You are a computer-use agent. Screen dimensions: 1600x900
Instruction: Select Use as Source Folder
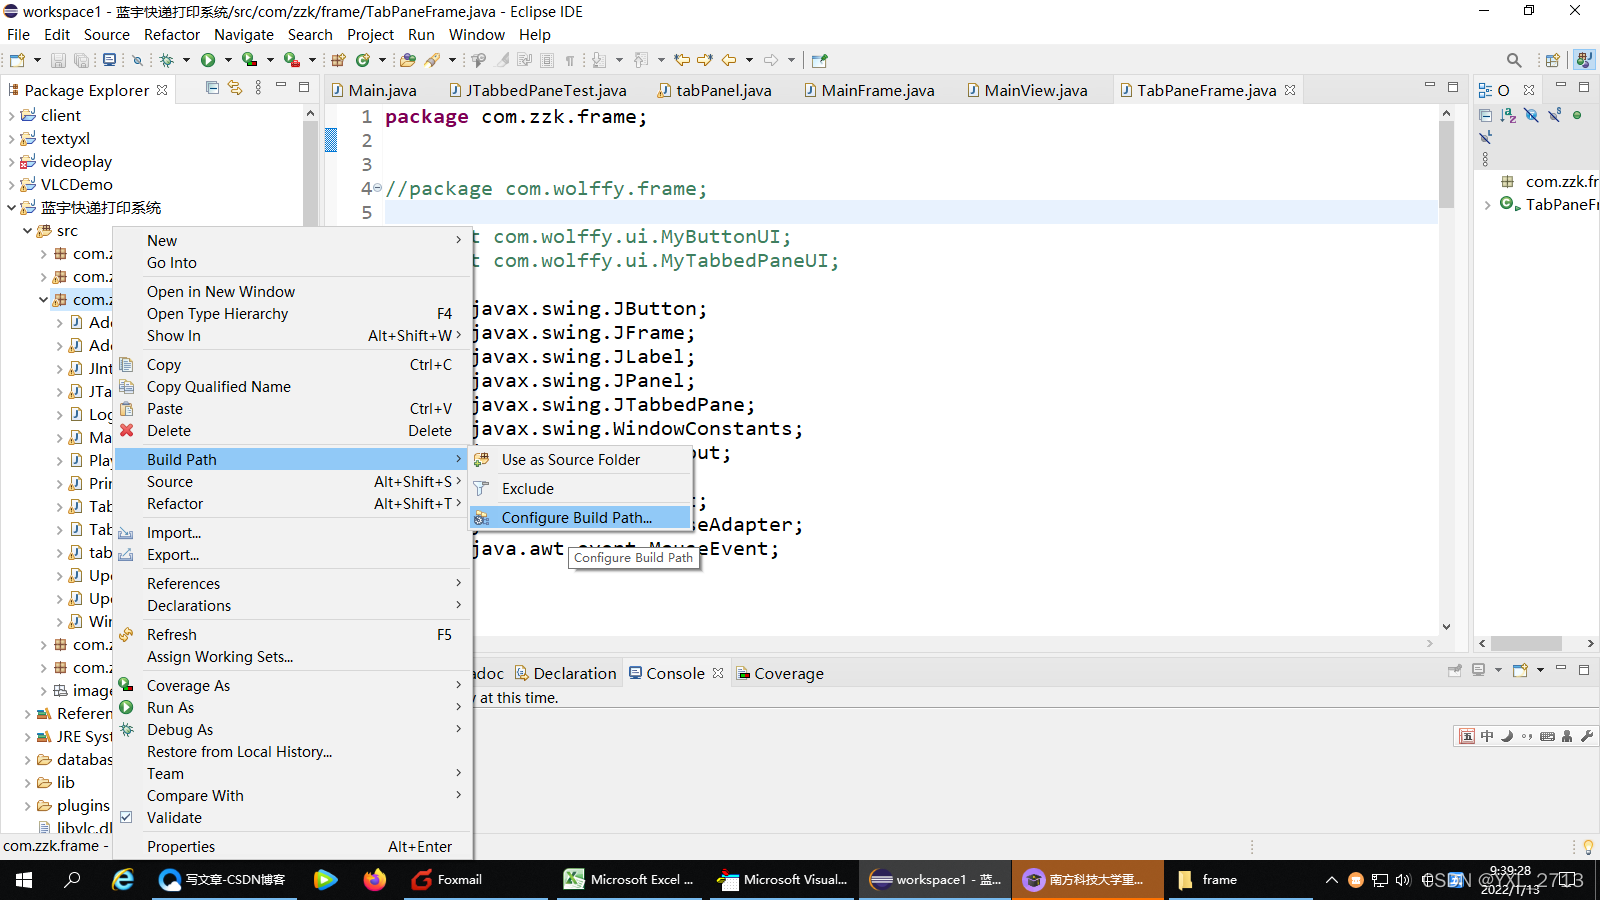tap(571, 459)
